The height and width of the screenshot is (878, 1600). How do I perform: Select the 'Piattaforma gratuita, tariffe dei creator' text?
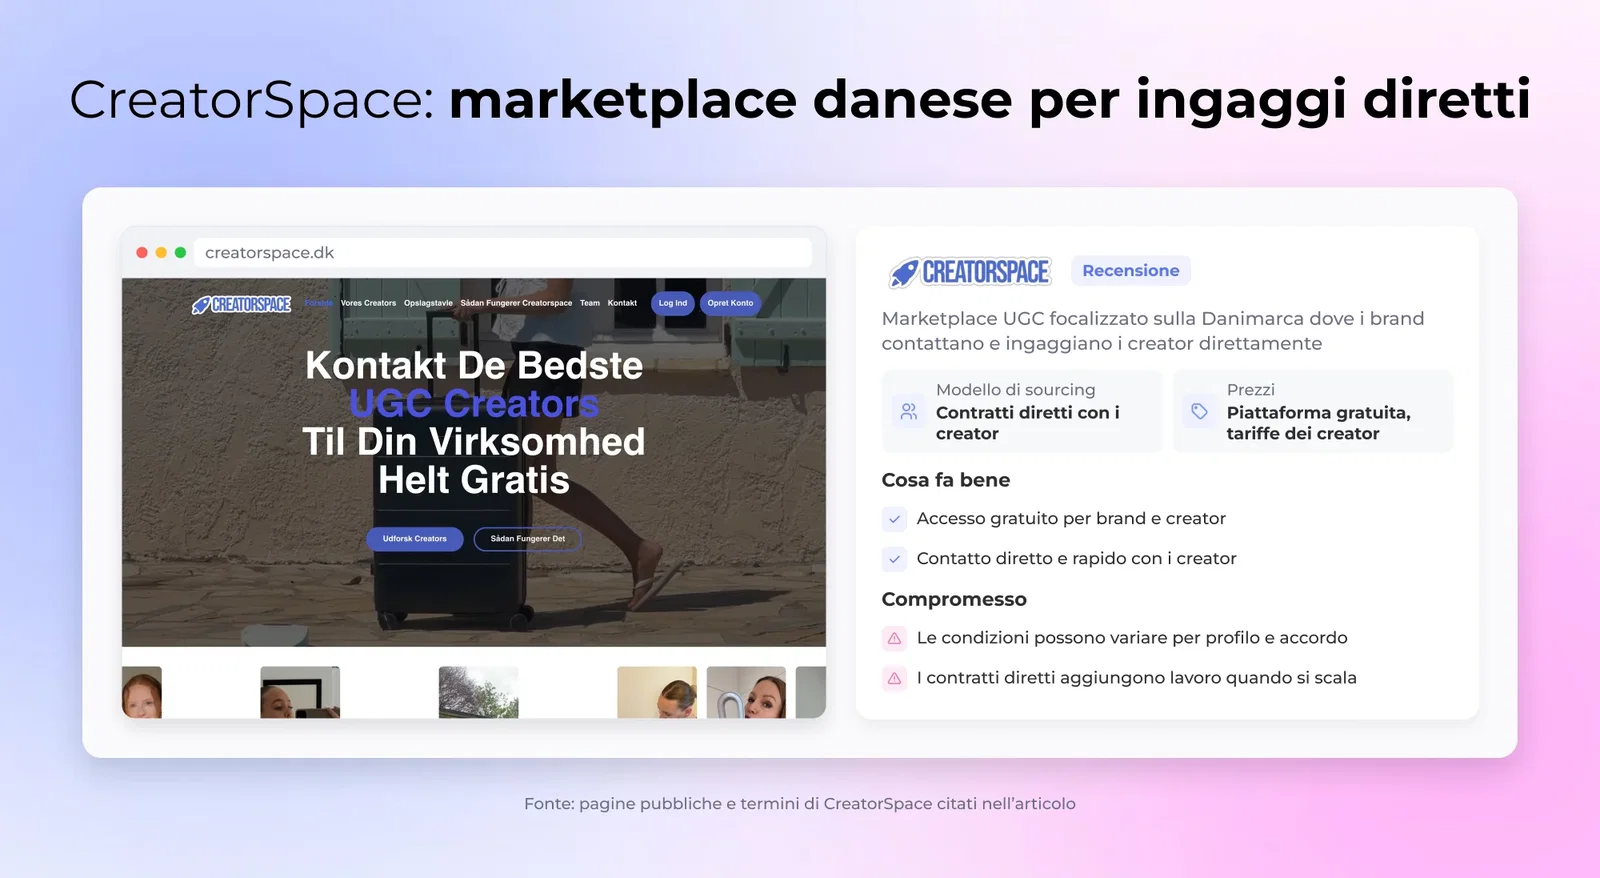click(x=1319, y=423)
